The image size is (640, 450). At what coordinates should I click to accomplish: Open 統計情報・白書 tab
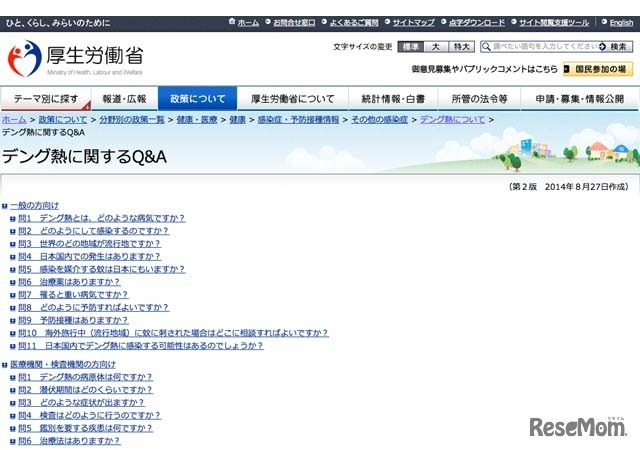[393, 99]
